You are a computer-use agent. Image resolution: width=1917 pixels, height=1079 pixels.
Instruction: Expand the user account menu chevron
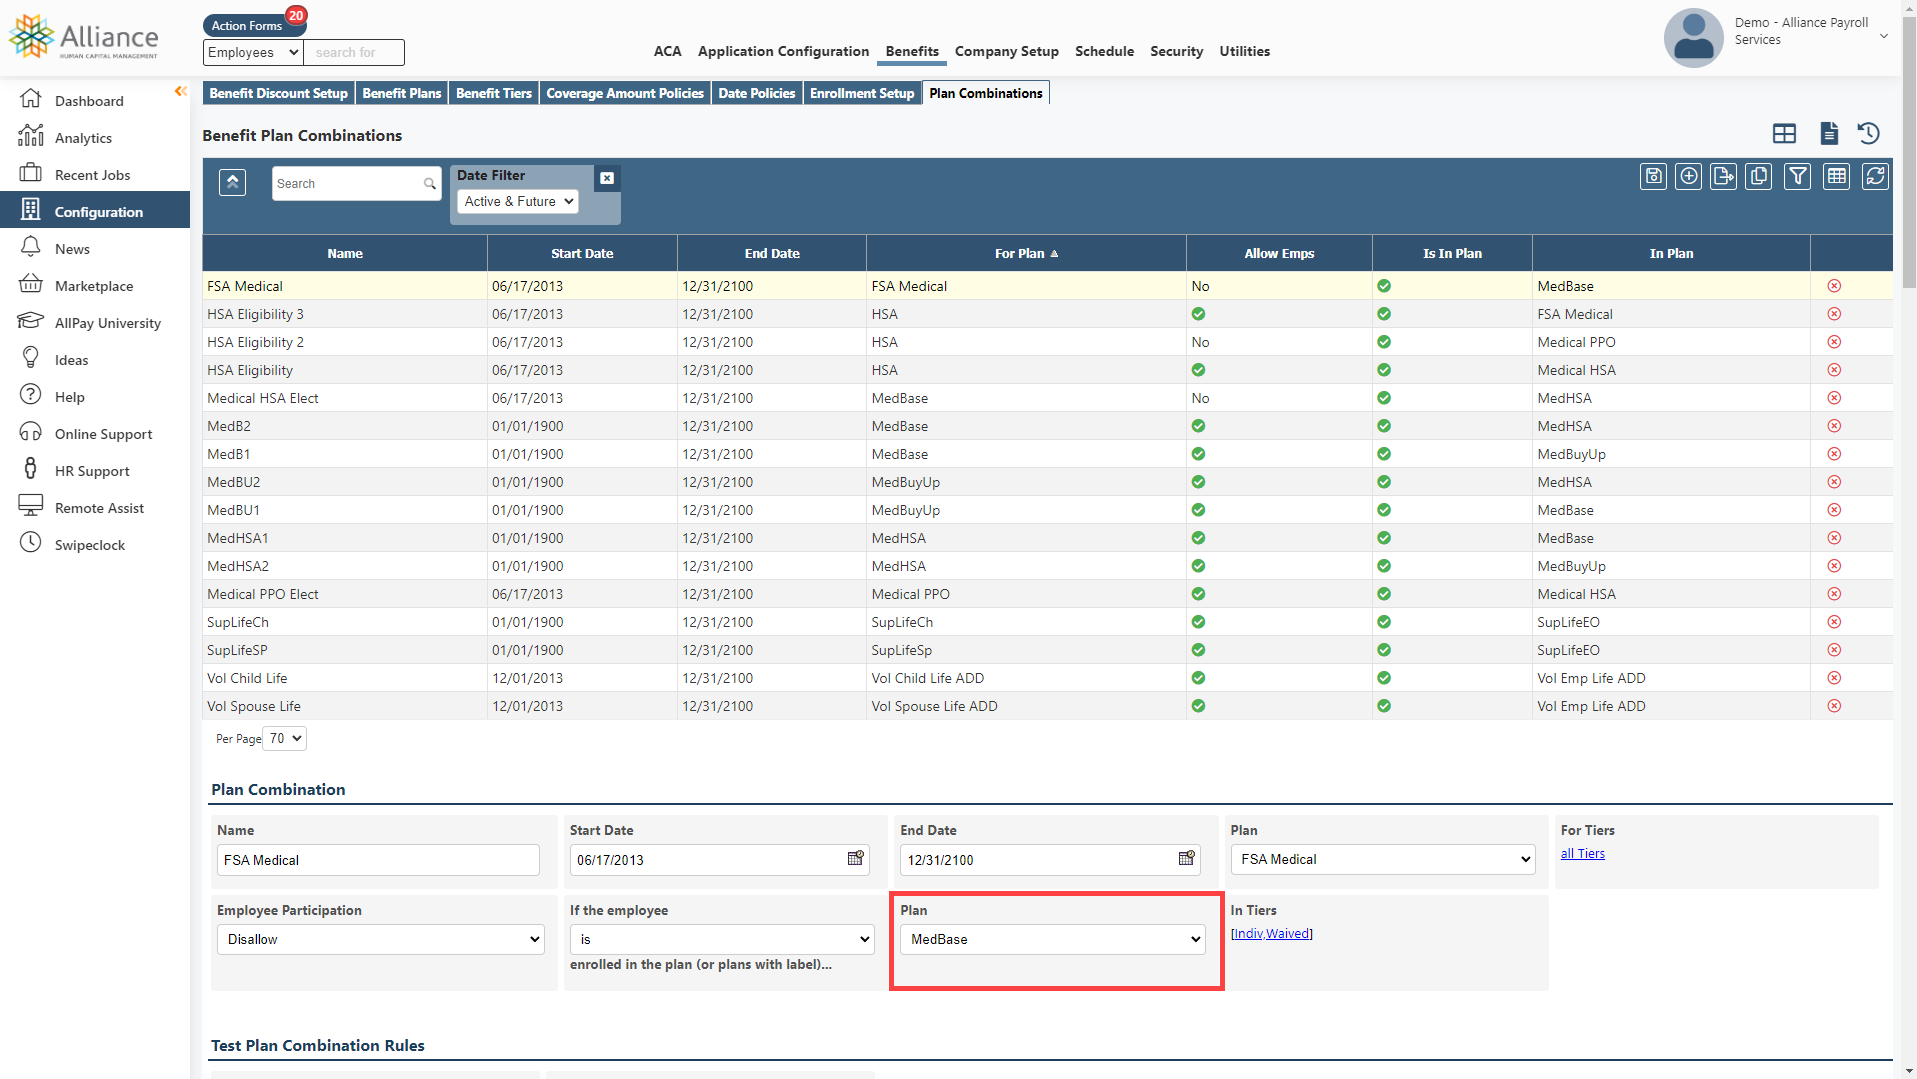tap(1884, 36)
